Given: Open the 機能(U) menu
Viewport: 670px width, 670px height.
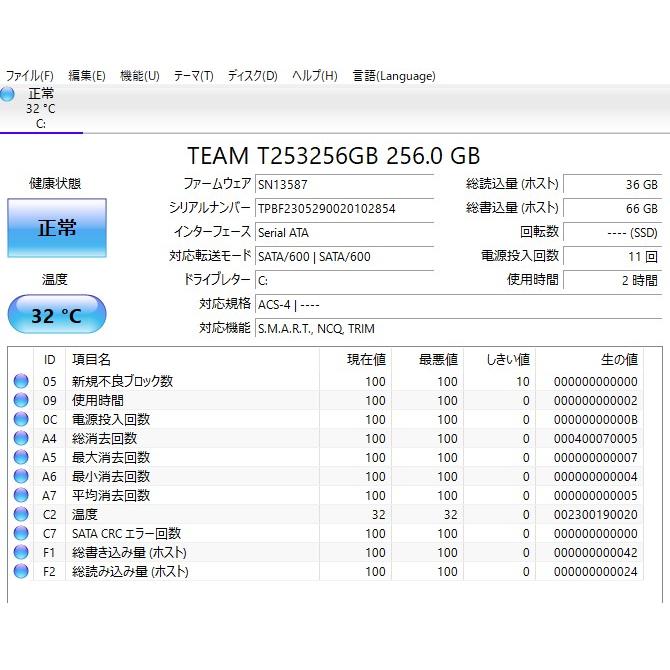Looking at the screenshot, I should (x=140, y=76).
